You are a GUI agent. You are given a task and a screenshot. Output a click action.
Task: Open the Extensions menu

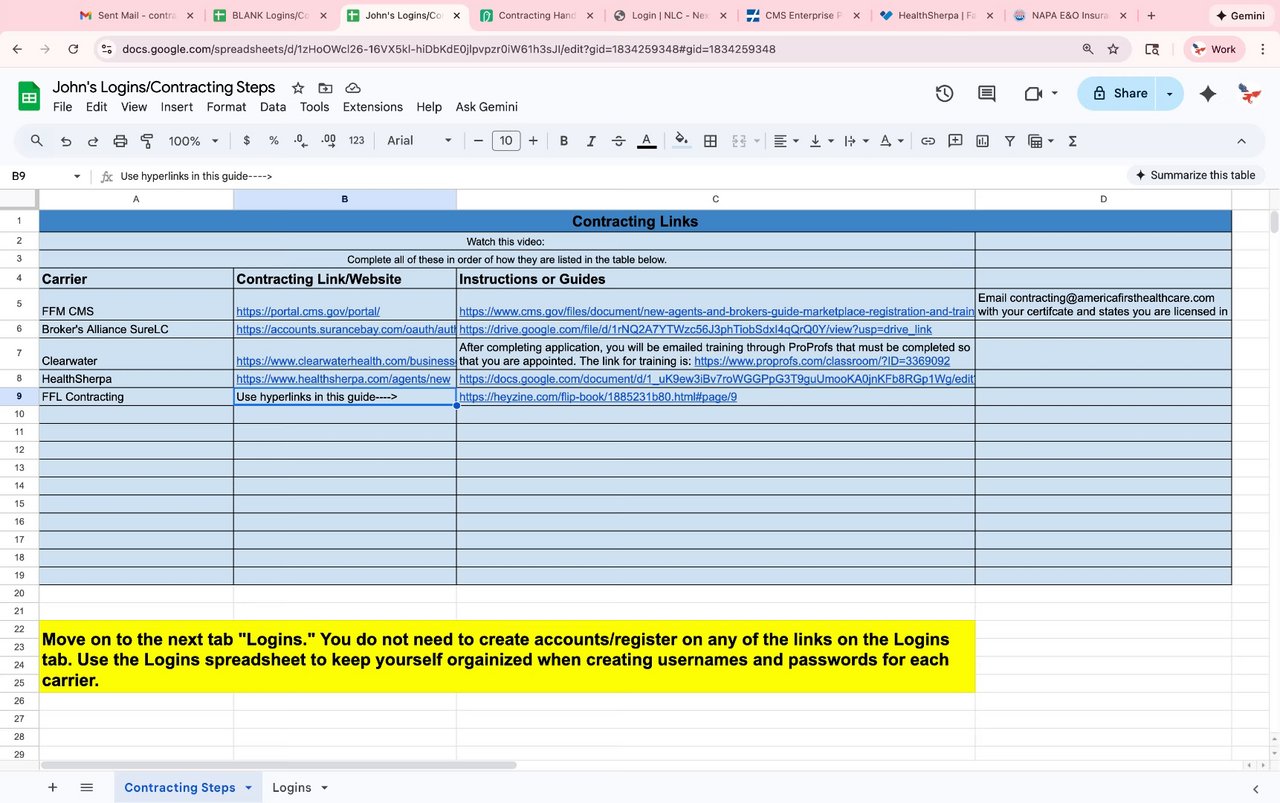point(372,107)
